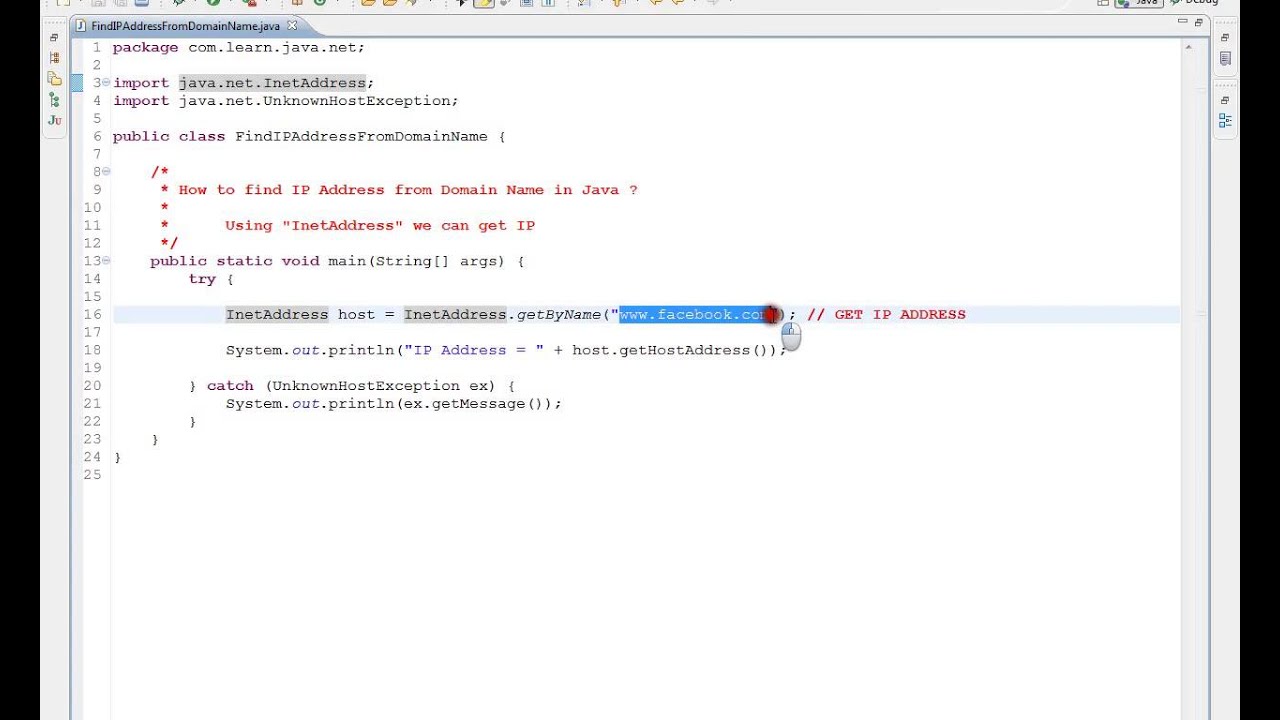
Task: Click ex.getMessage() on line 21
Action: coord(474,404)
